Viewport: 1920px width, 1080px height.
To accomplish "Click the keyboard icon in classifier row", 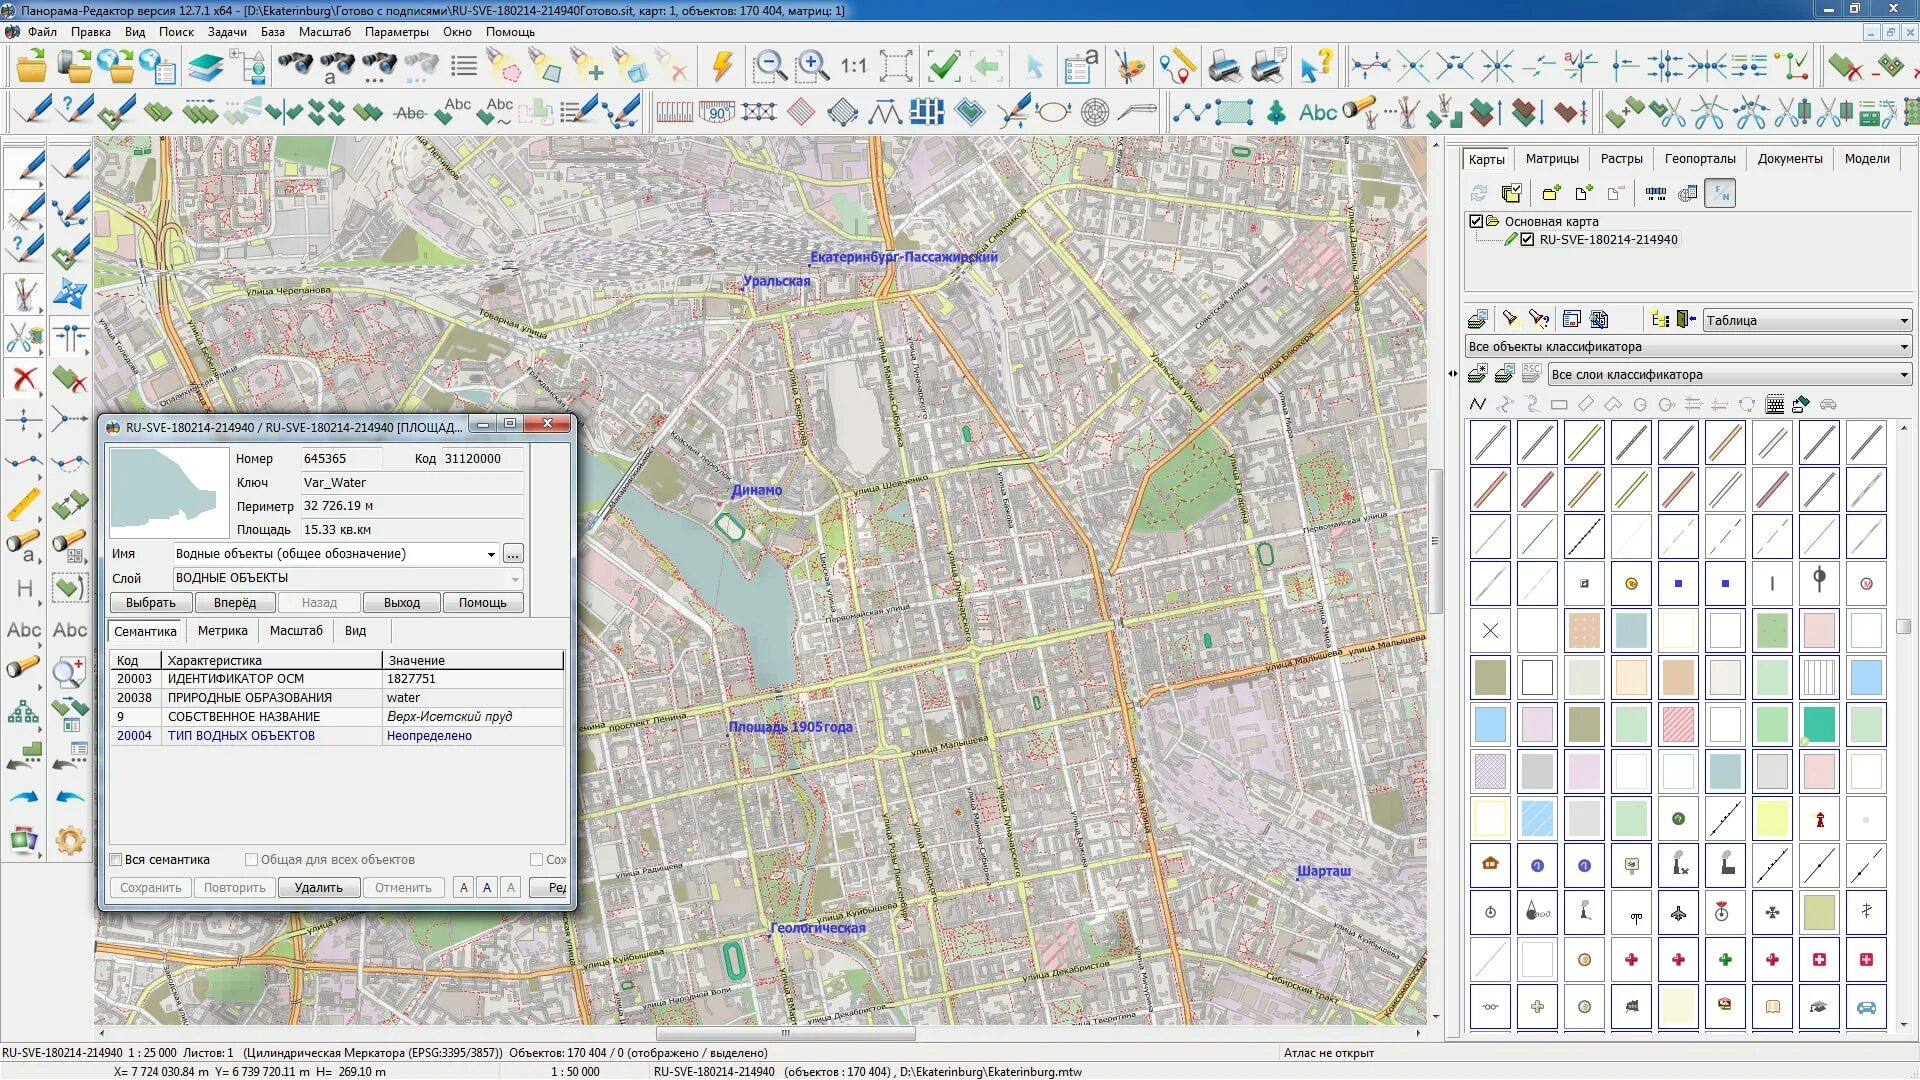I will 1775,404.
